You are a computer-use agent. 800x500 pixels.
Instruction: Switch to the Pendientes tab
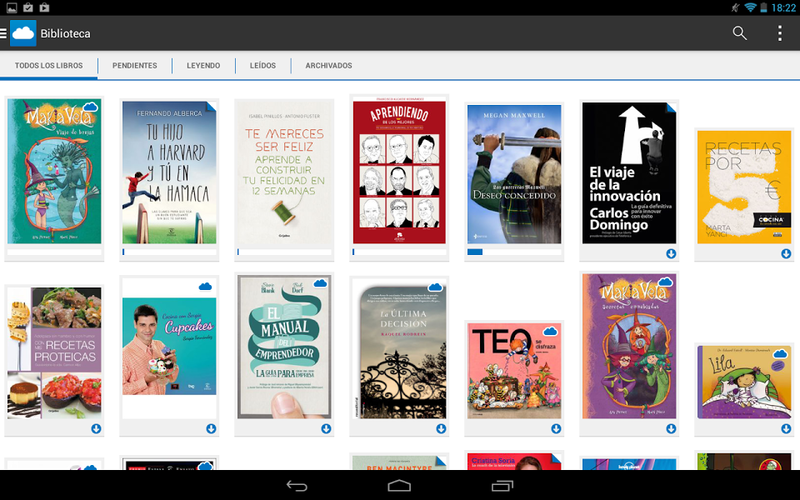click(135, 65)
